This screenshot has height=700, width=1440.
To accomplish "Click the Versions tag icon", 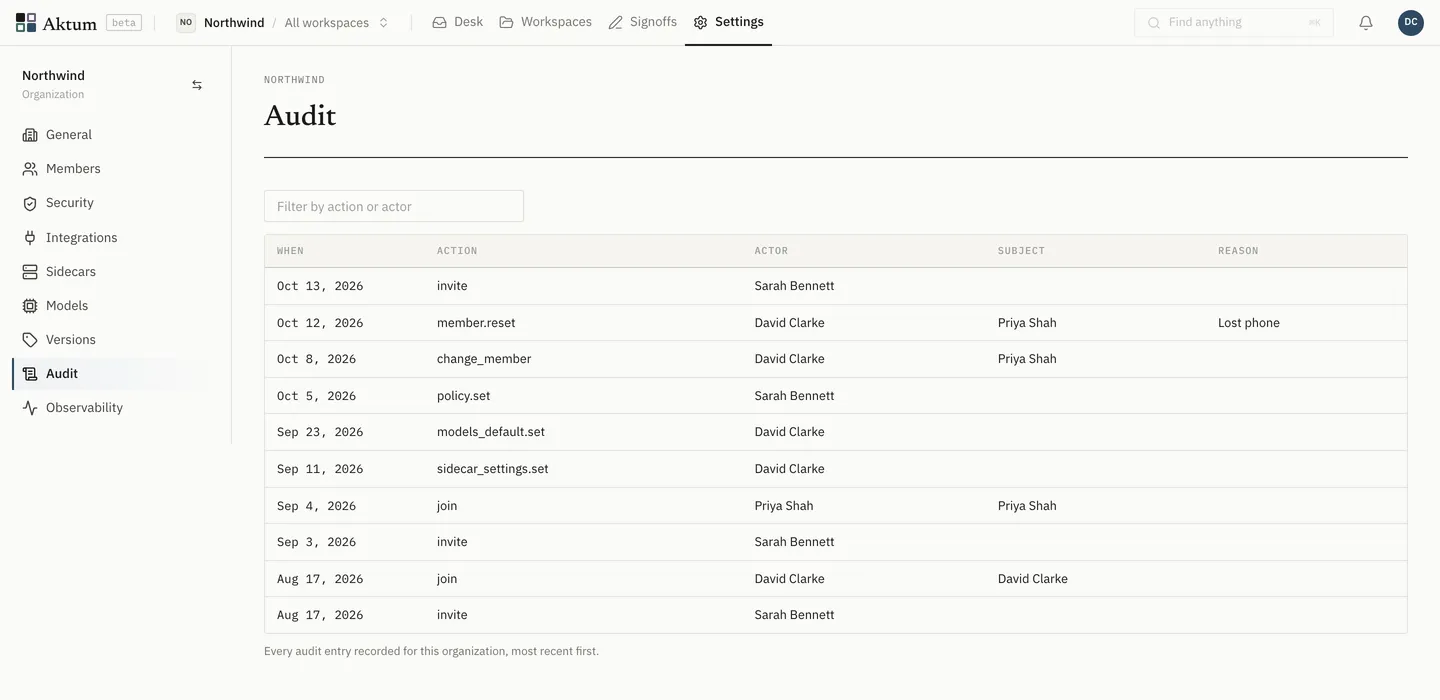I will point(30,340).
